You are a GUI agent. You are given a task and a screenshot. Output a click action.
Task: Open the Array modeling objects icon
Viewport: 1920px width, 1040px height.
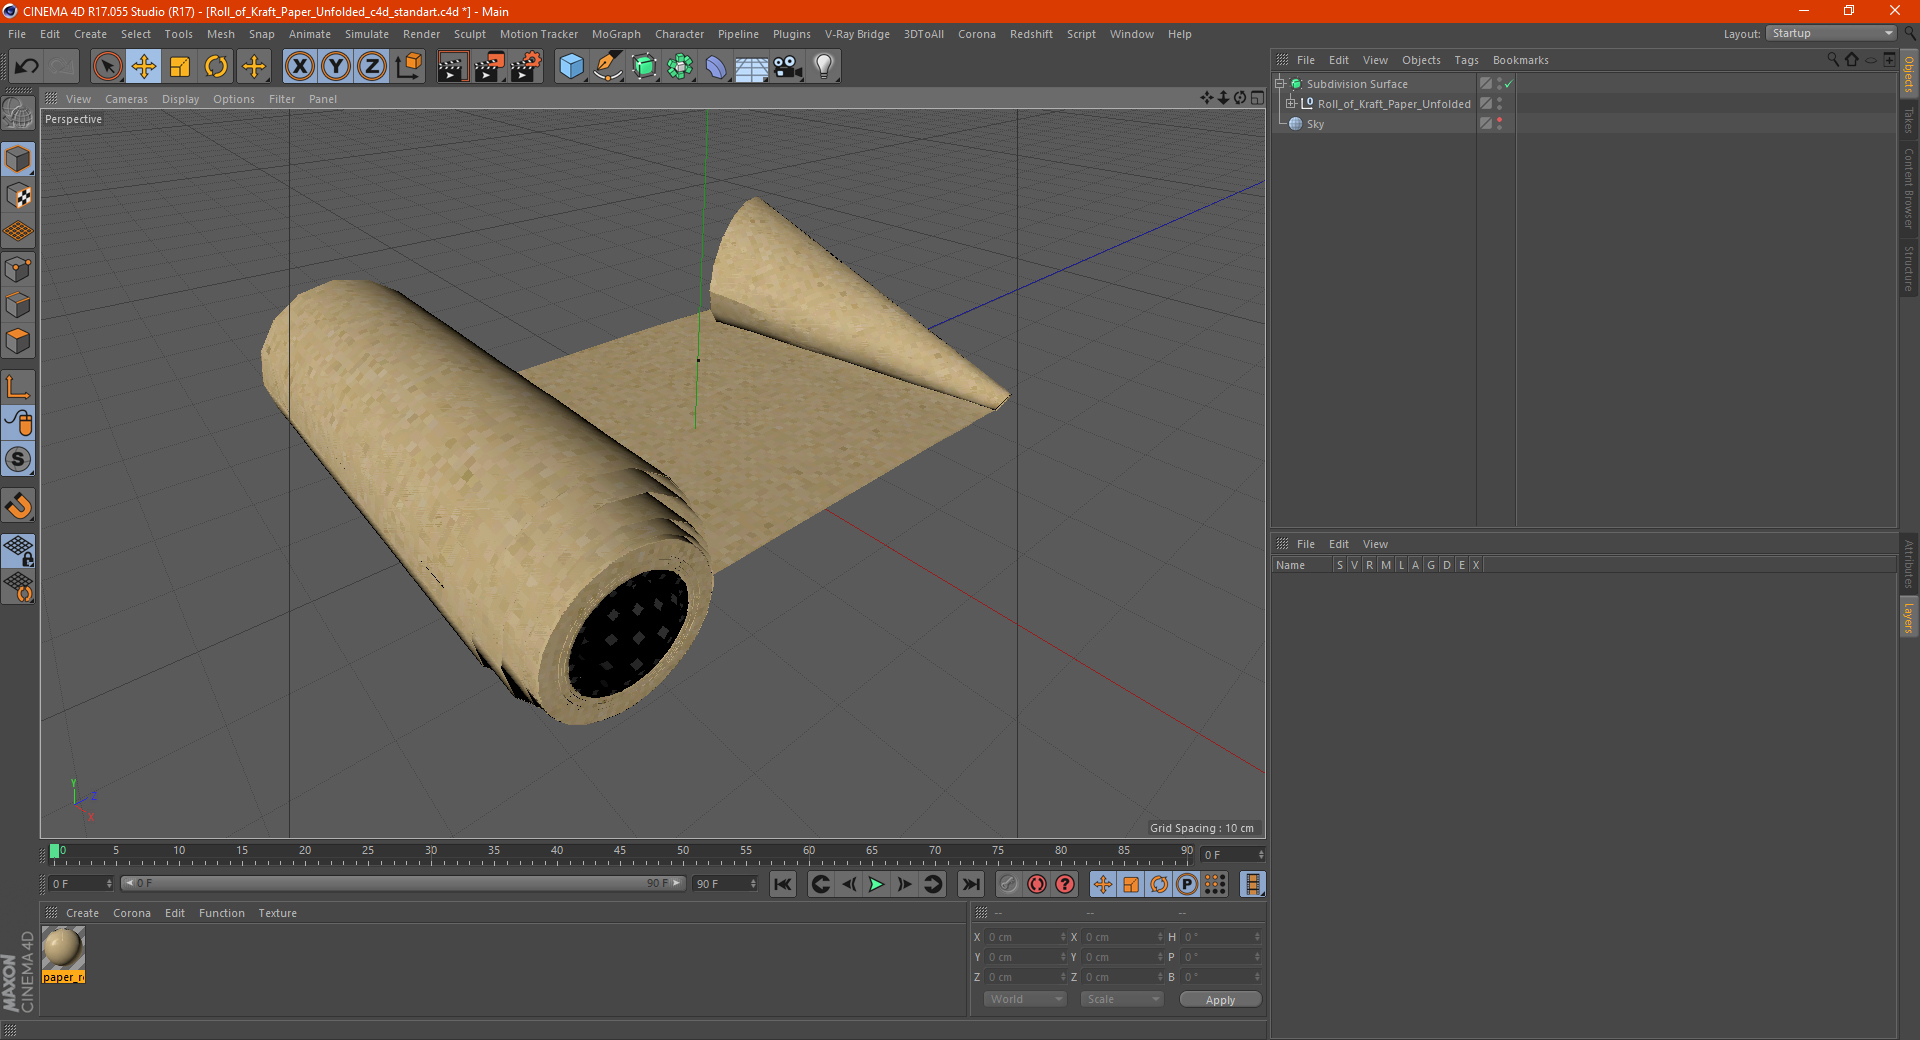click(x=680, y=67)
